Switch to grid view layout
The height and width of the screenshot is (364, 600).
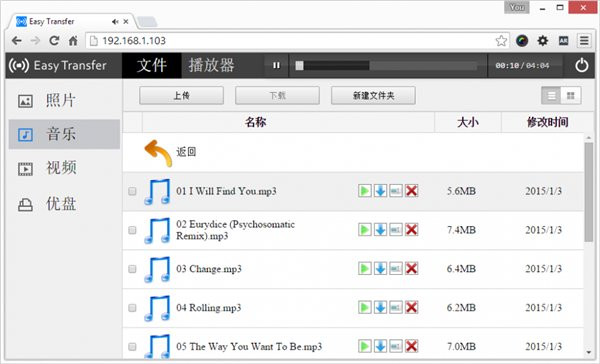pos(571,95)
